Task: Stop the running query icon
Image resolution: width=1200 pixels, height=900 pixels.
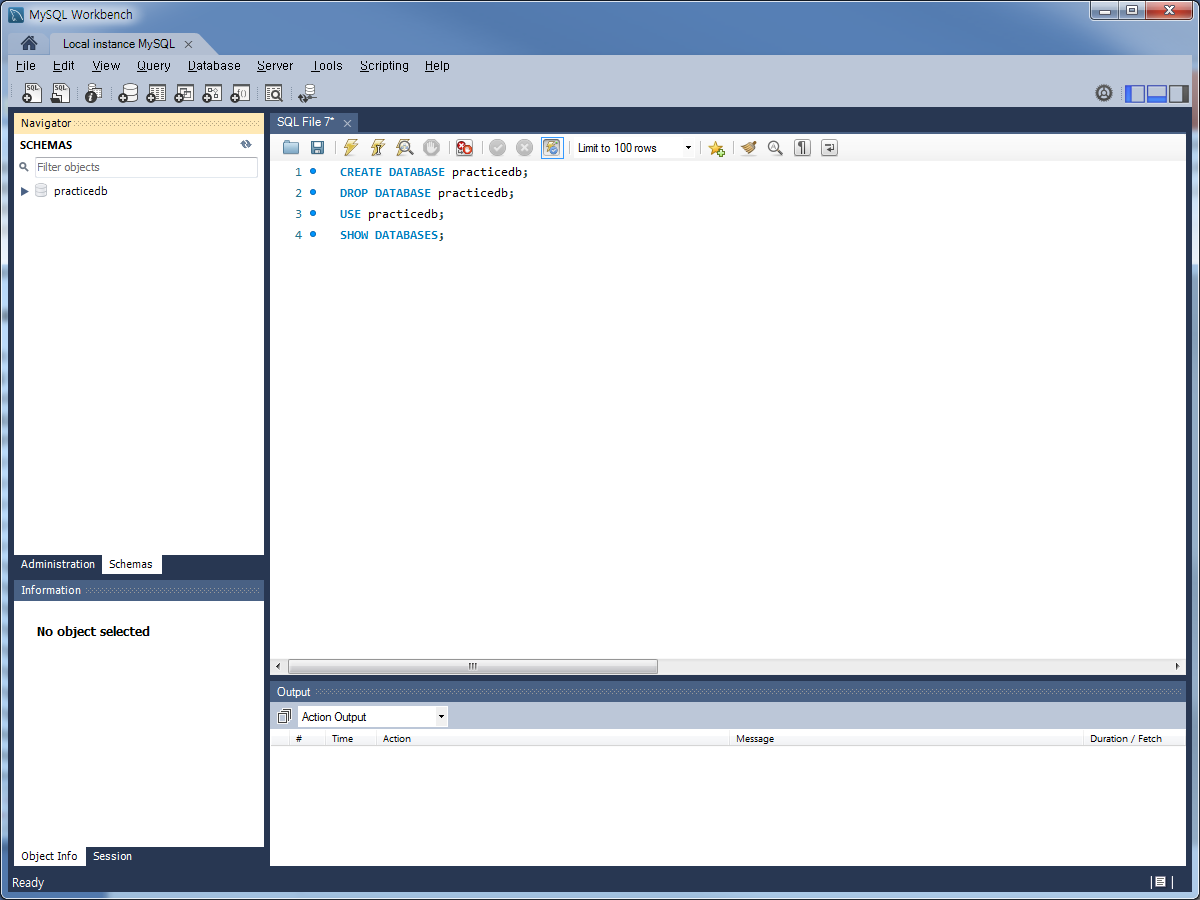Action: [431, 148]
